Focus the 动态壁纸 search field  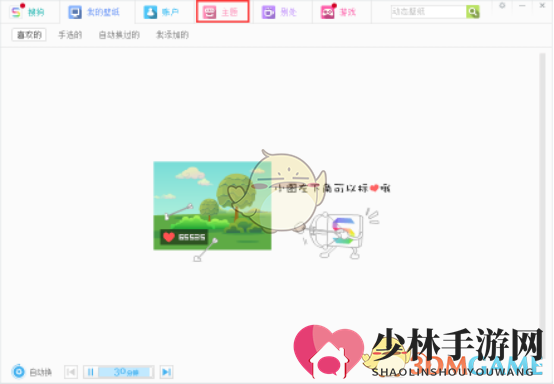429,12
